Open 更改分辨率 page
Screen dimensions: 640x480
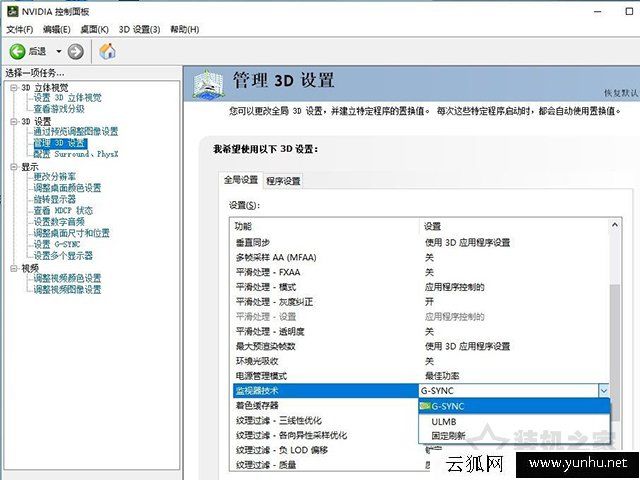tap(55, 177)
